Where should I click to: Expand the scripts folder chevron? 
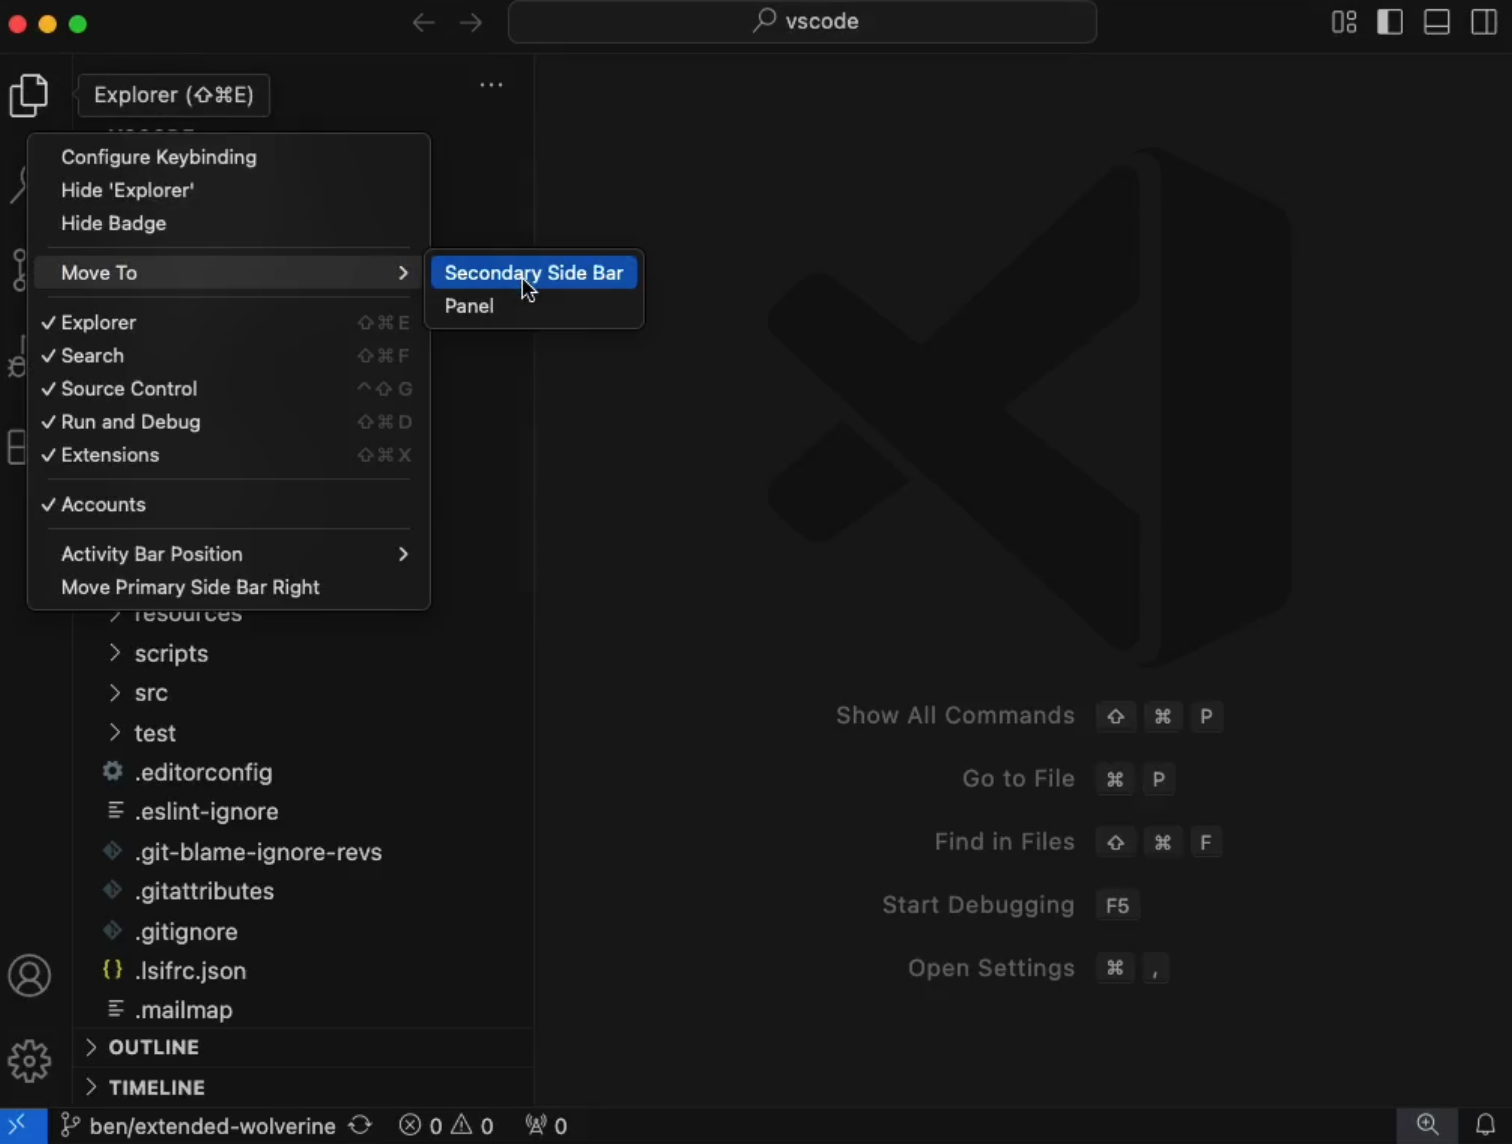115,653
